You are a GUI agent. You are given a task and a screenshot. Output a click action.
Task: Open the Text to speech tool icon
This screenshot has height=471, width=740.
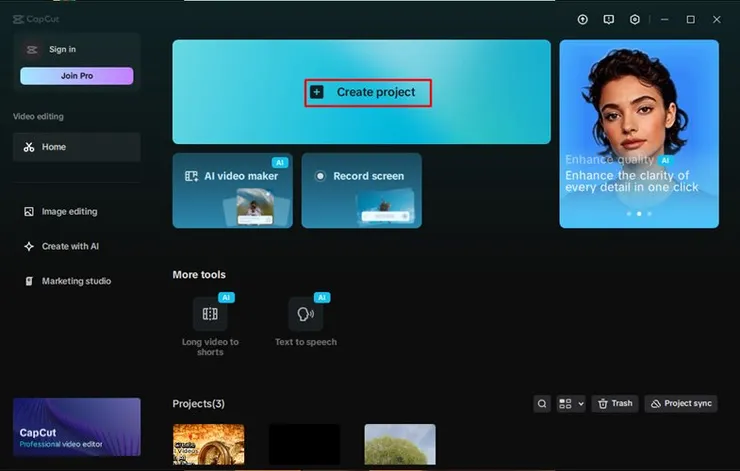[x=306, y=314]
